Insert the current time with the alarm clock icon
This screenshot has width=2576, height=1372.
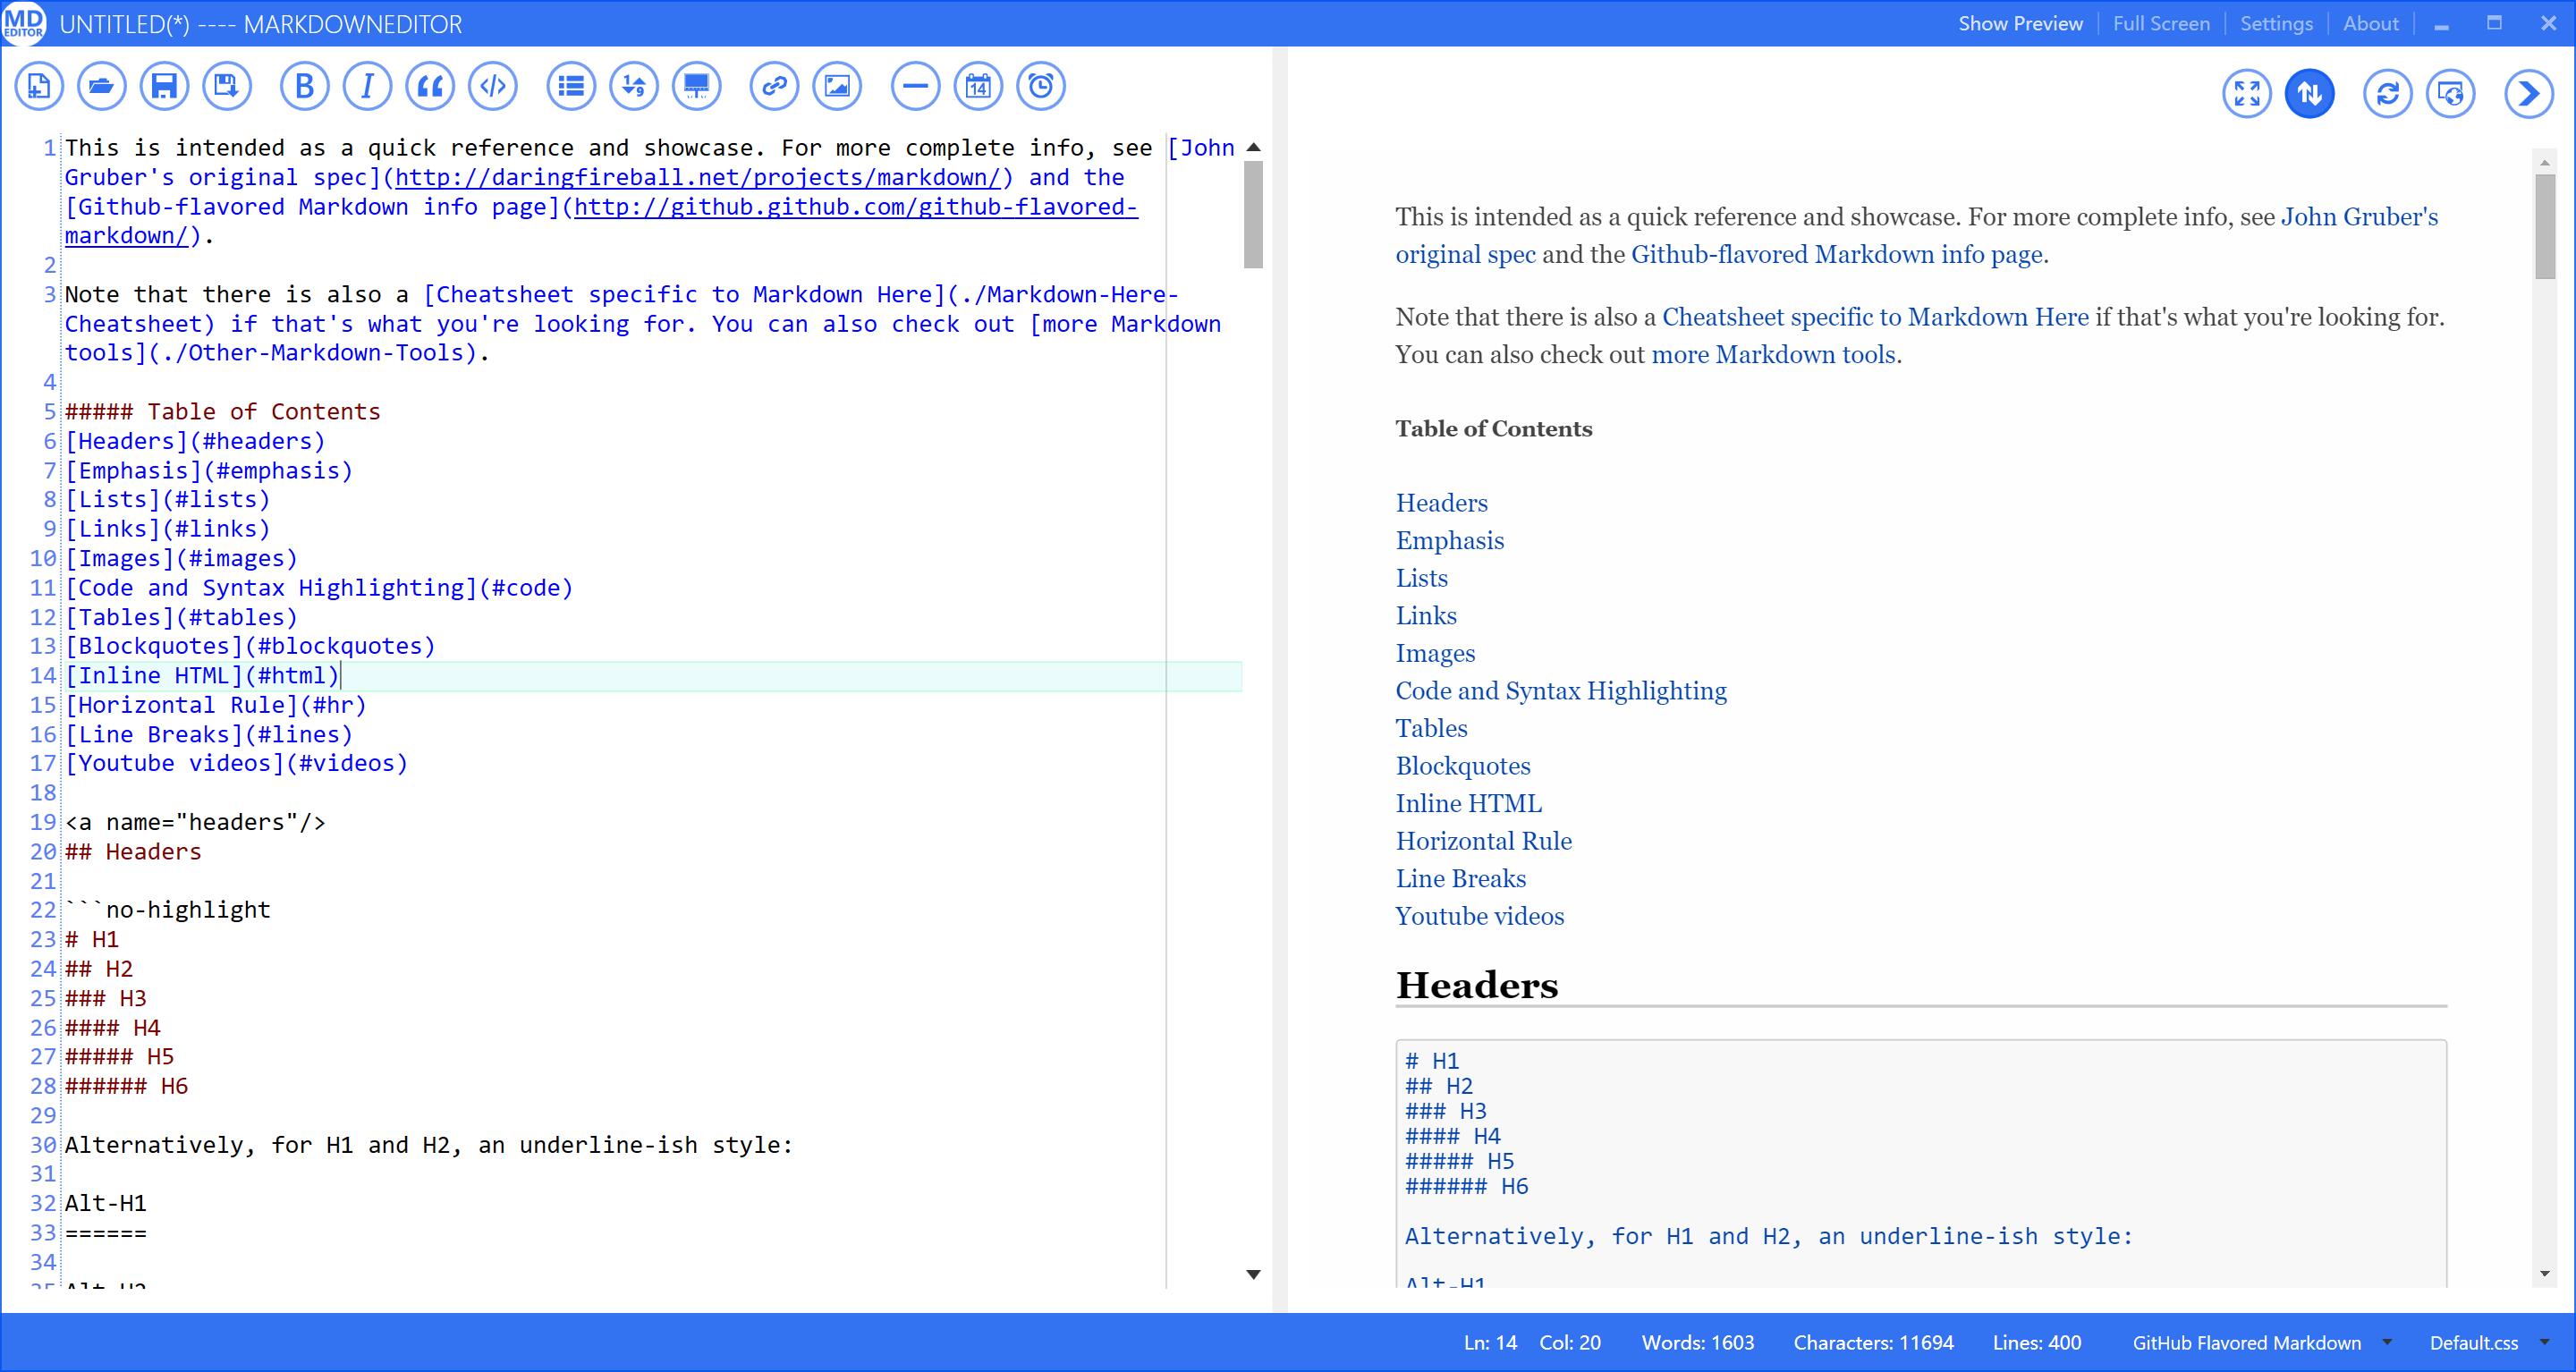tap(1041, 86)
